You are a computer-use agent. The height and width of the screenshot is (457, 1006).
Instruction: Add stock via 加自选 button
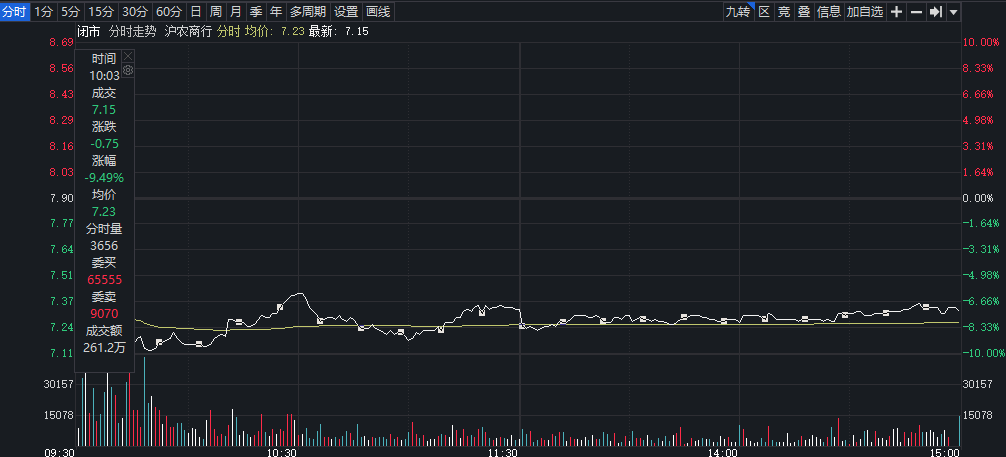tap(865, 12)
